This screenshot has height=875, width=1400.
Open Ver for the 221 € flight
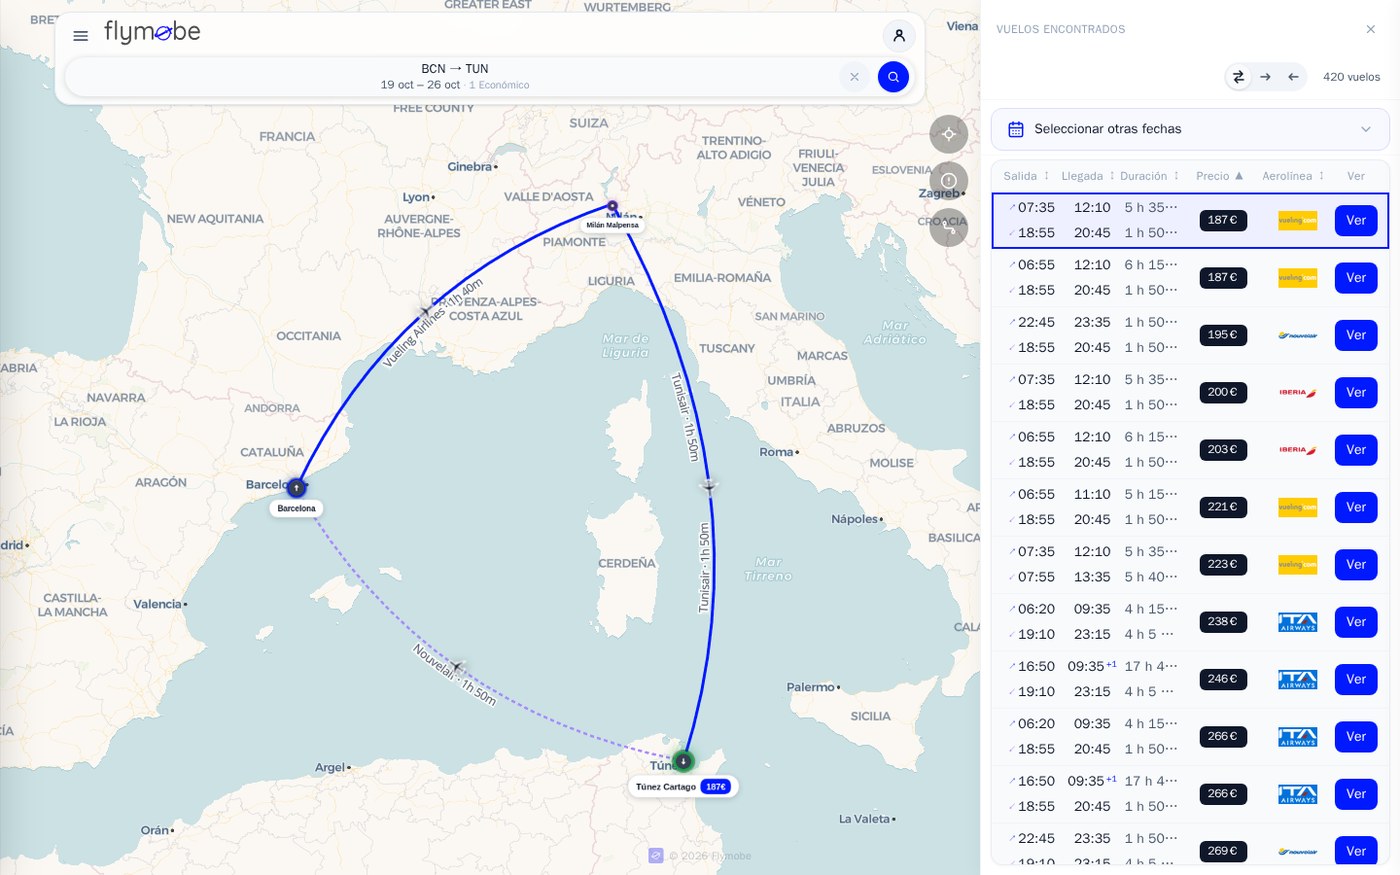tap(1356, 507)
